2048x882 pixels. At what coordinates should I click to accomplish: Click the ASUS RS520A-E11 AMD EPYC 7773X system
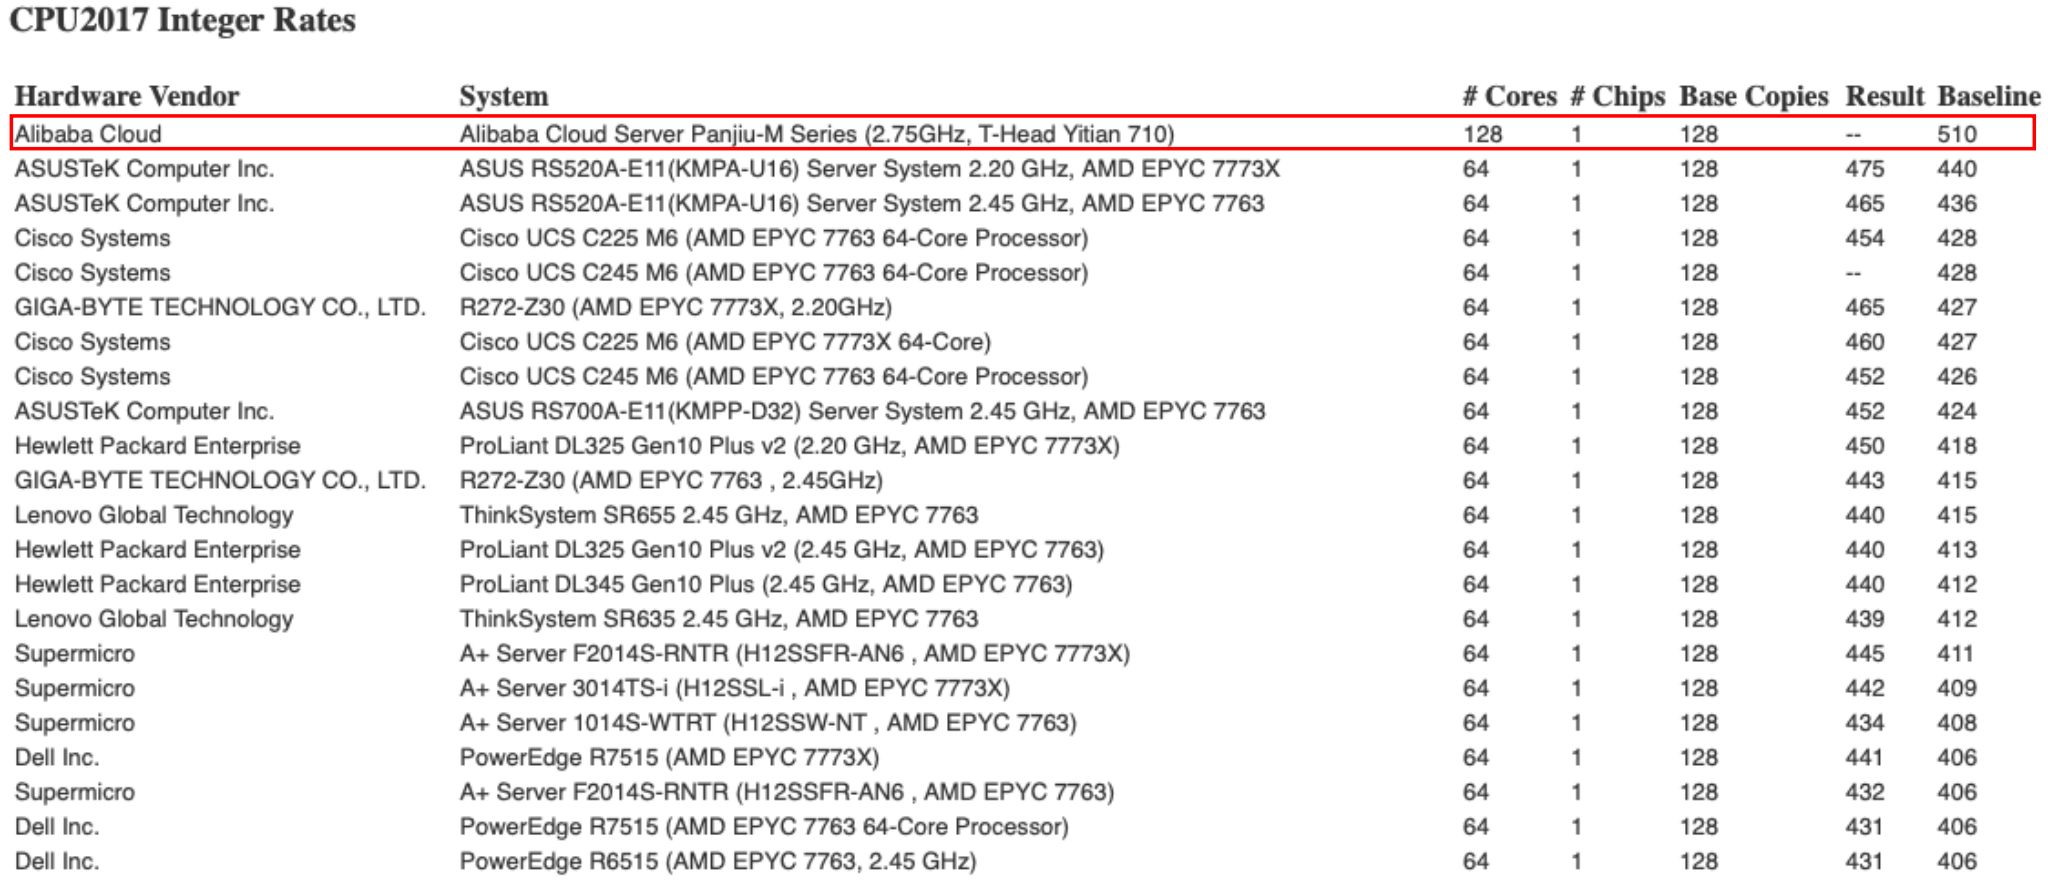[x=869, y=169]
